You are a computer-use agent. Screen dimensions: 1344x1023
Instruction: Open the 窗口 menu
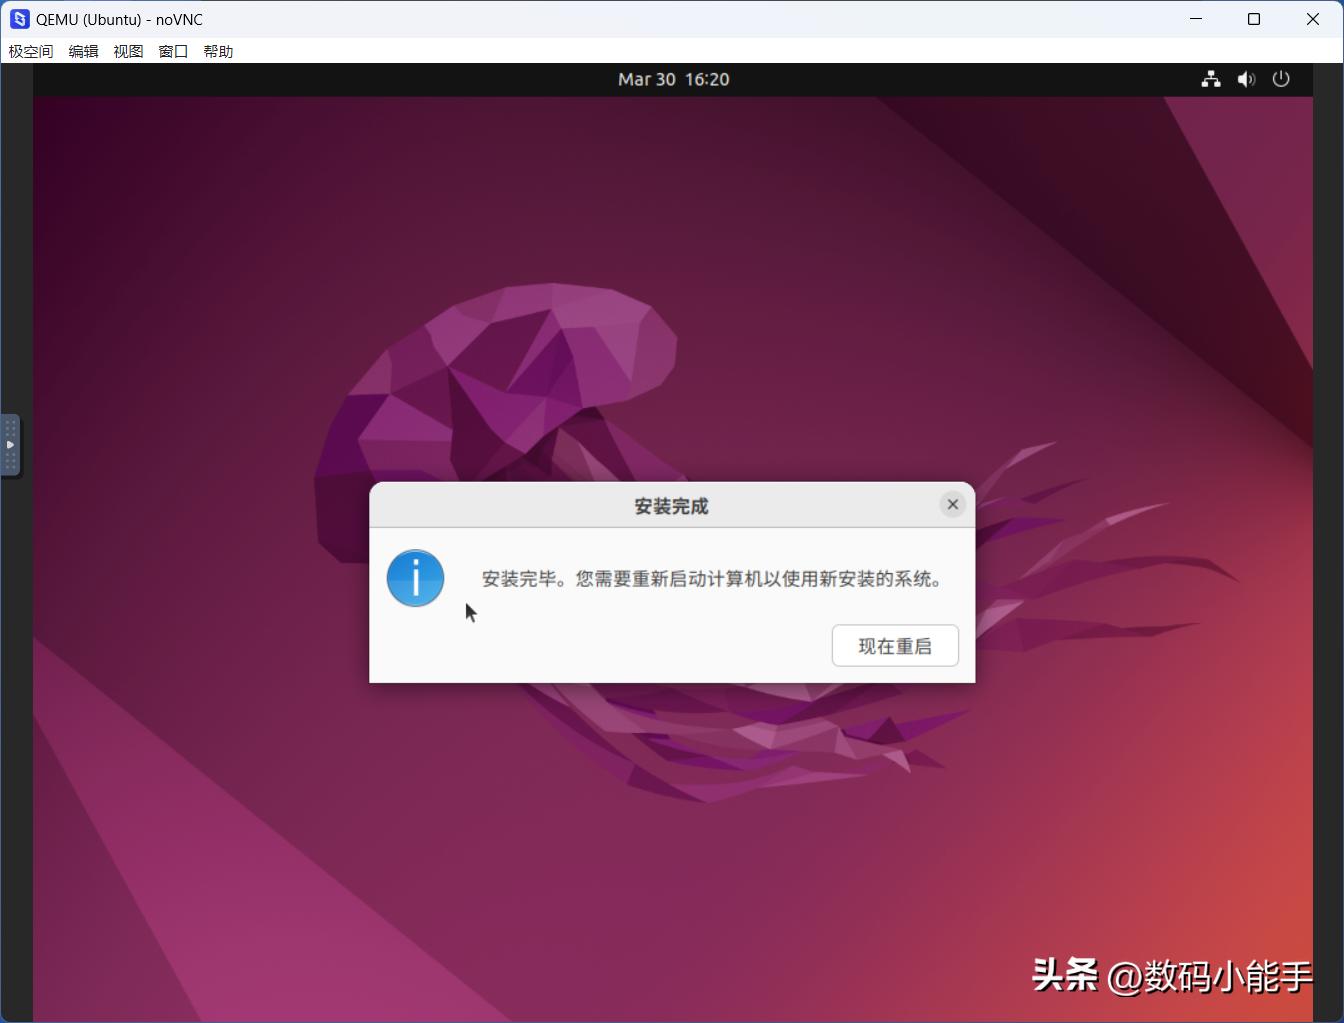click(173, 51)
